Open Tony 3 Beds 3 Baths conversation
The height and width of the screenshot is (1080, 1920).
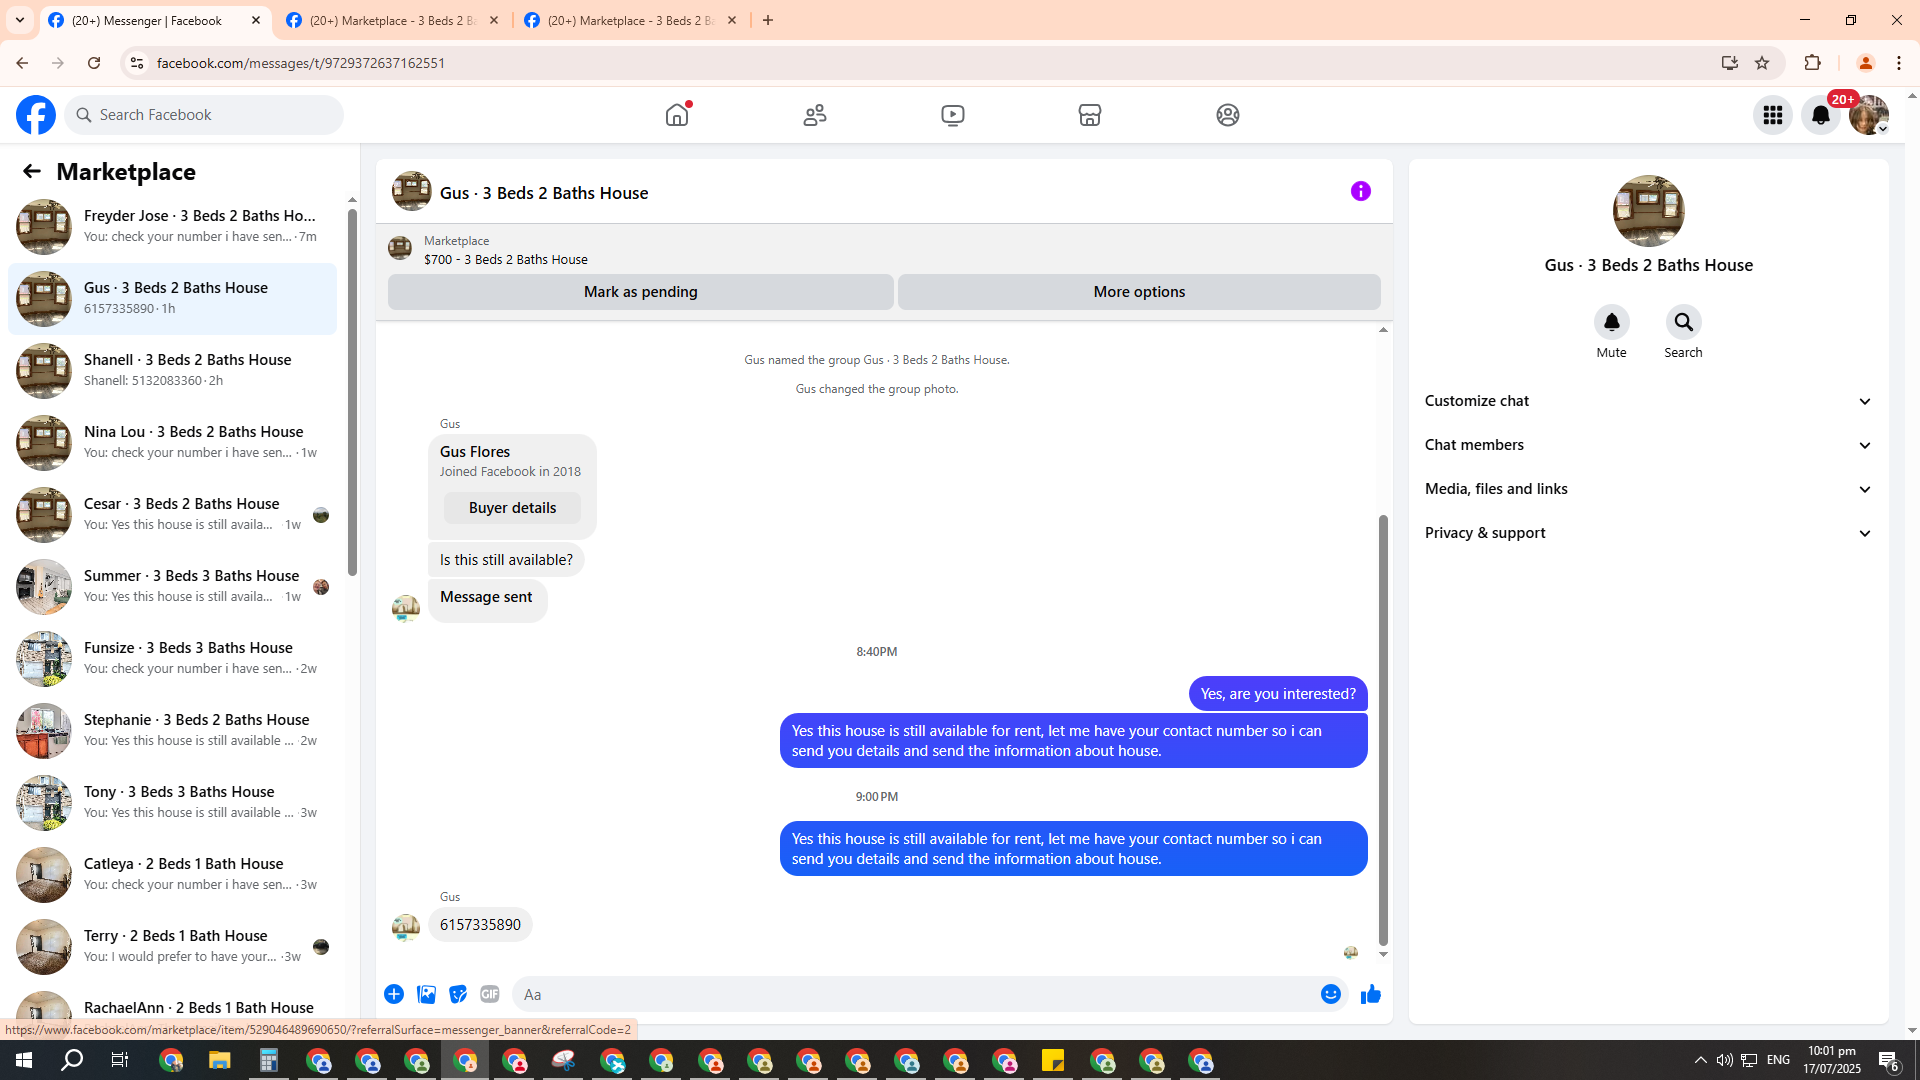172,802
